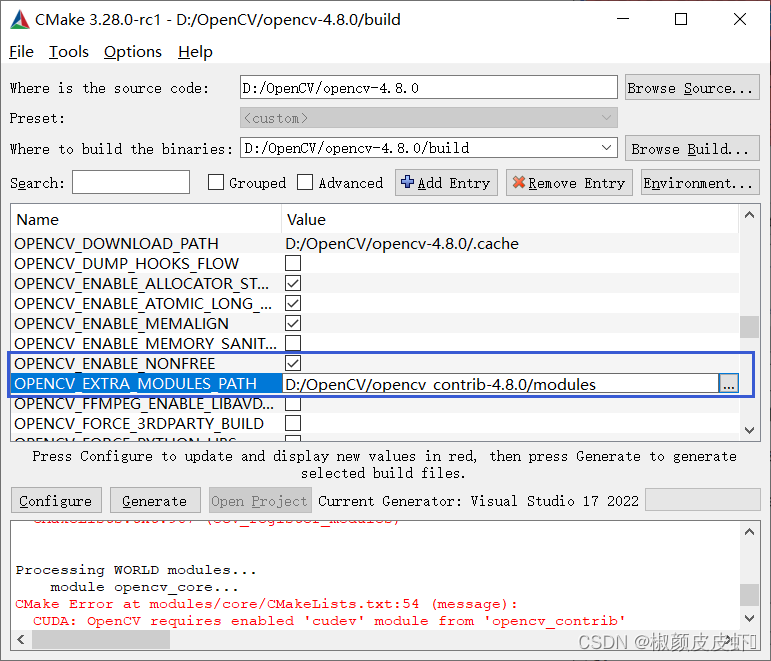Click the CUDA cudev requirement error line
This screenshot has width=771, height=661.
pyautogui.click(x=328, y=621)
